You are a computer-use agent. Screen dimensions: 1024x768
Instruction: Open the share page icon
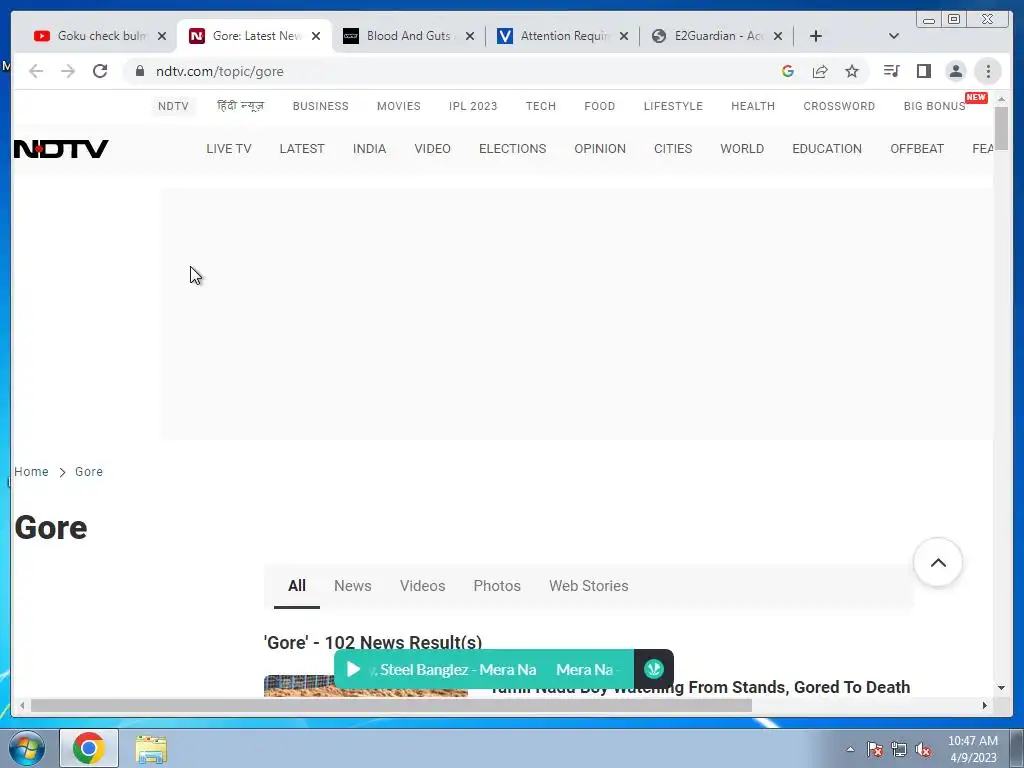point(820,71)
